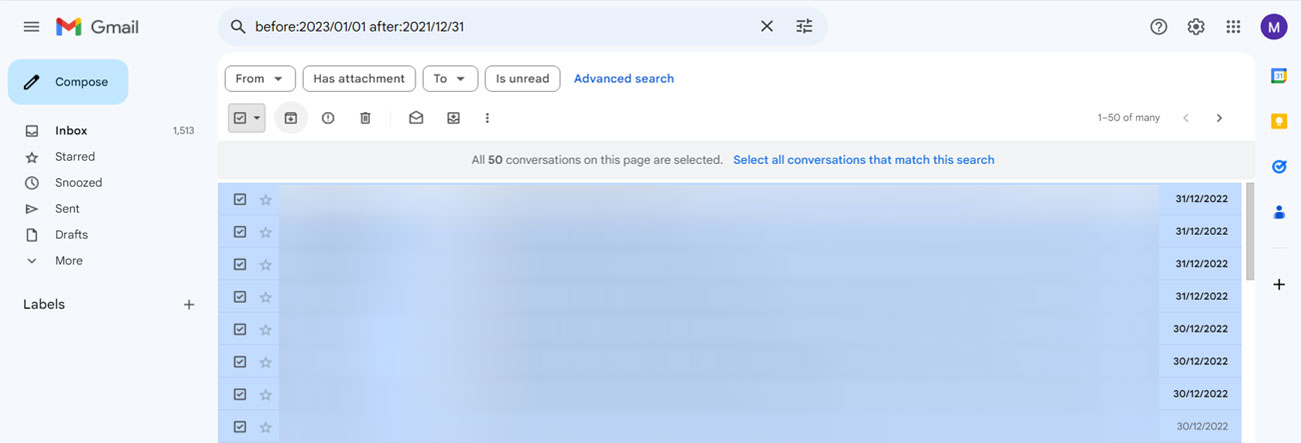
Task: Open the three-dot More actions menu
Action: 487,118
